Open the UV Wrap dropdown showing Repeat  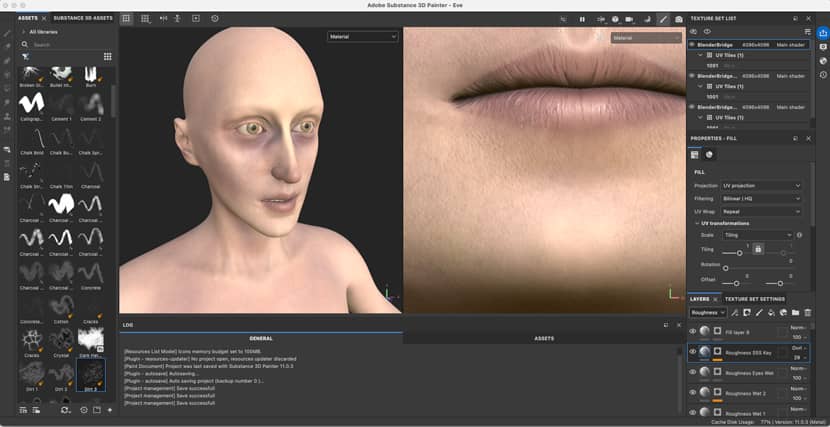coord(761,212)
